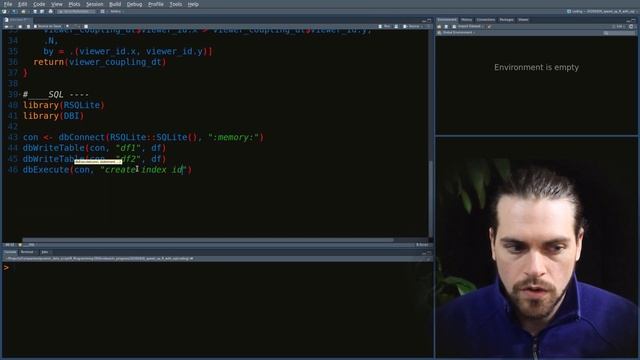
Task: Click the vertical scrollbar of the editor
Action: pyautogui.click(x=430, y=198)
